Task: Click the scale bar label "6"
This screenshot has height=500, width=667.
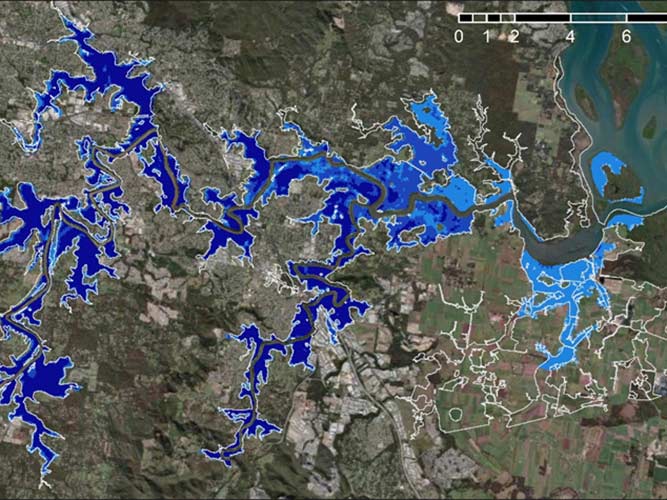Action: click(626, 37)
